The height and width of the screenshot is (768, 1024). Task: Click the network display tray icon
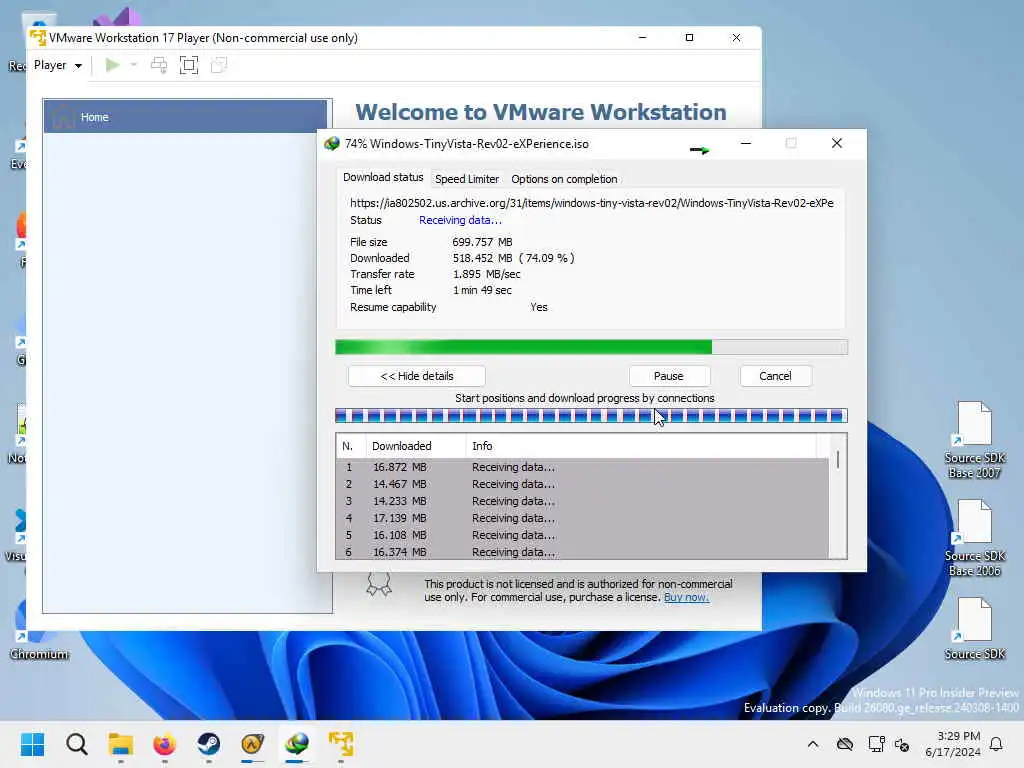(x=876, y=744)
